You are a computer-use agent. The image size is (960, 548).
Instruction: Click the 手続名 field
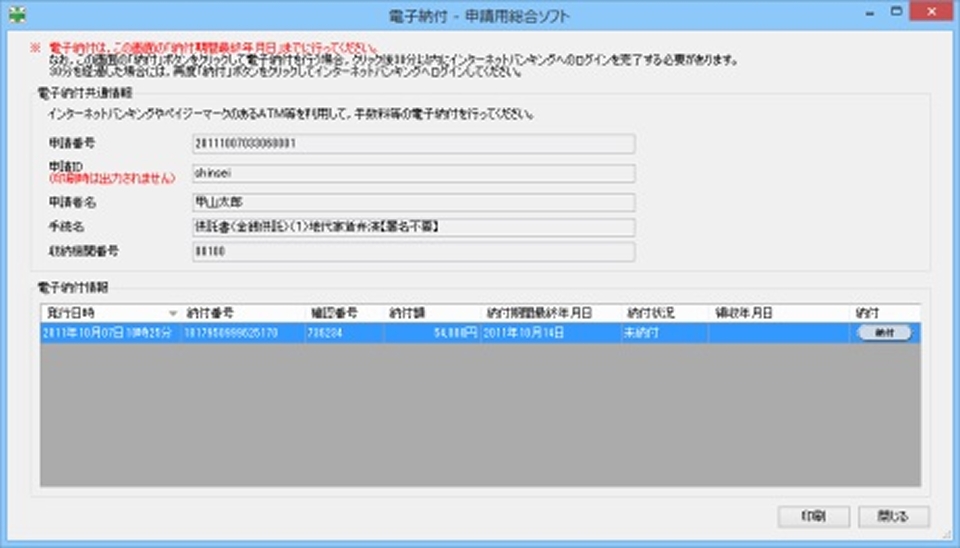point(413,227)
